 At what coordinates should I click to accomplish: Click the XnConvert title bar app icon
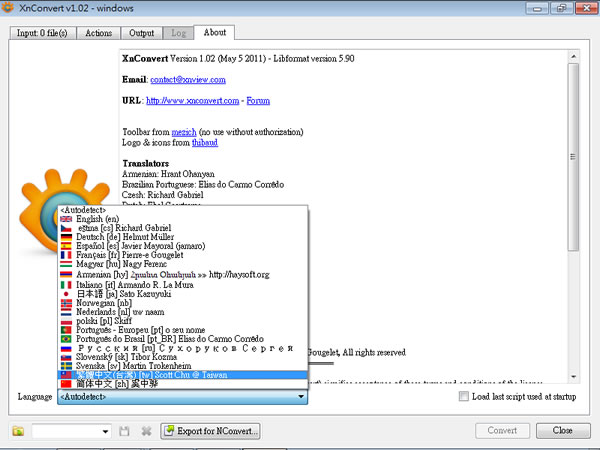[x=7, y=7]
